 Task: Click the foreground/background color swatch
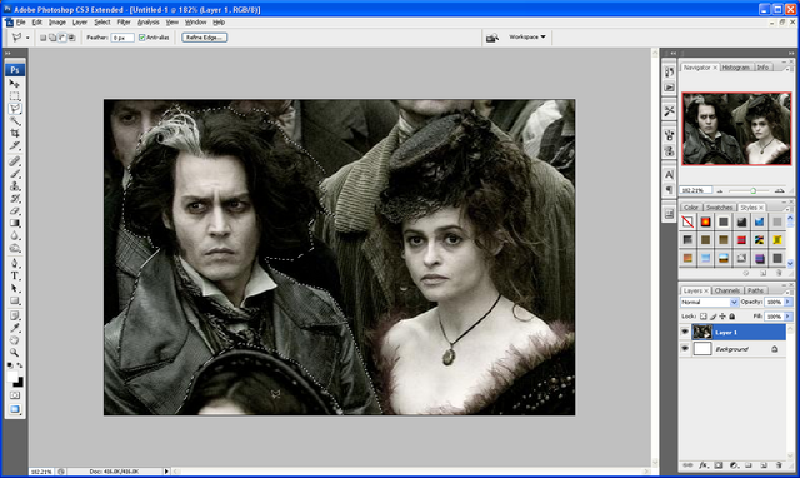tap(15, 380)
